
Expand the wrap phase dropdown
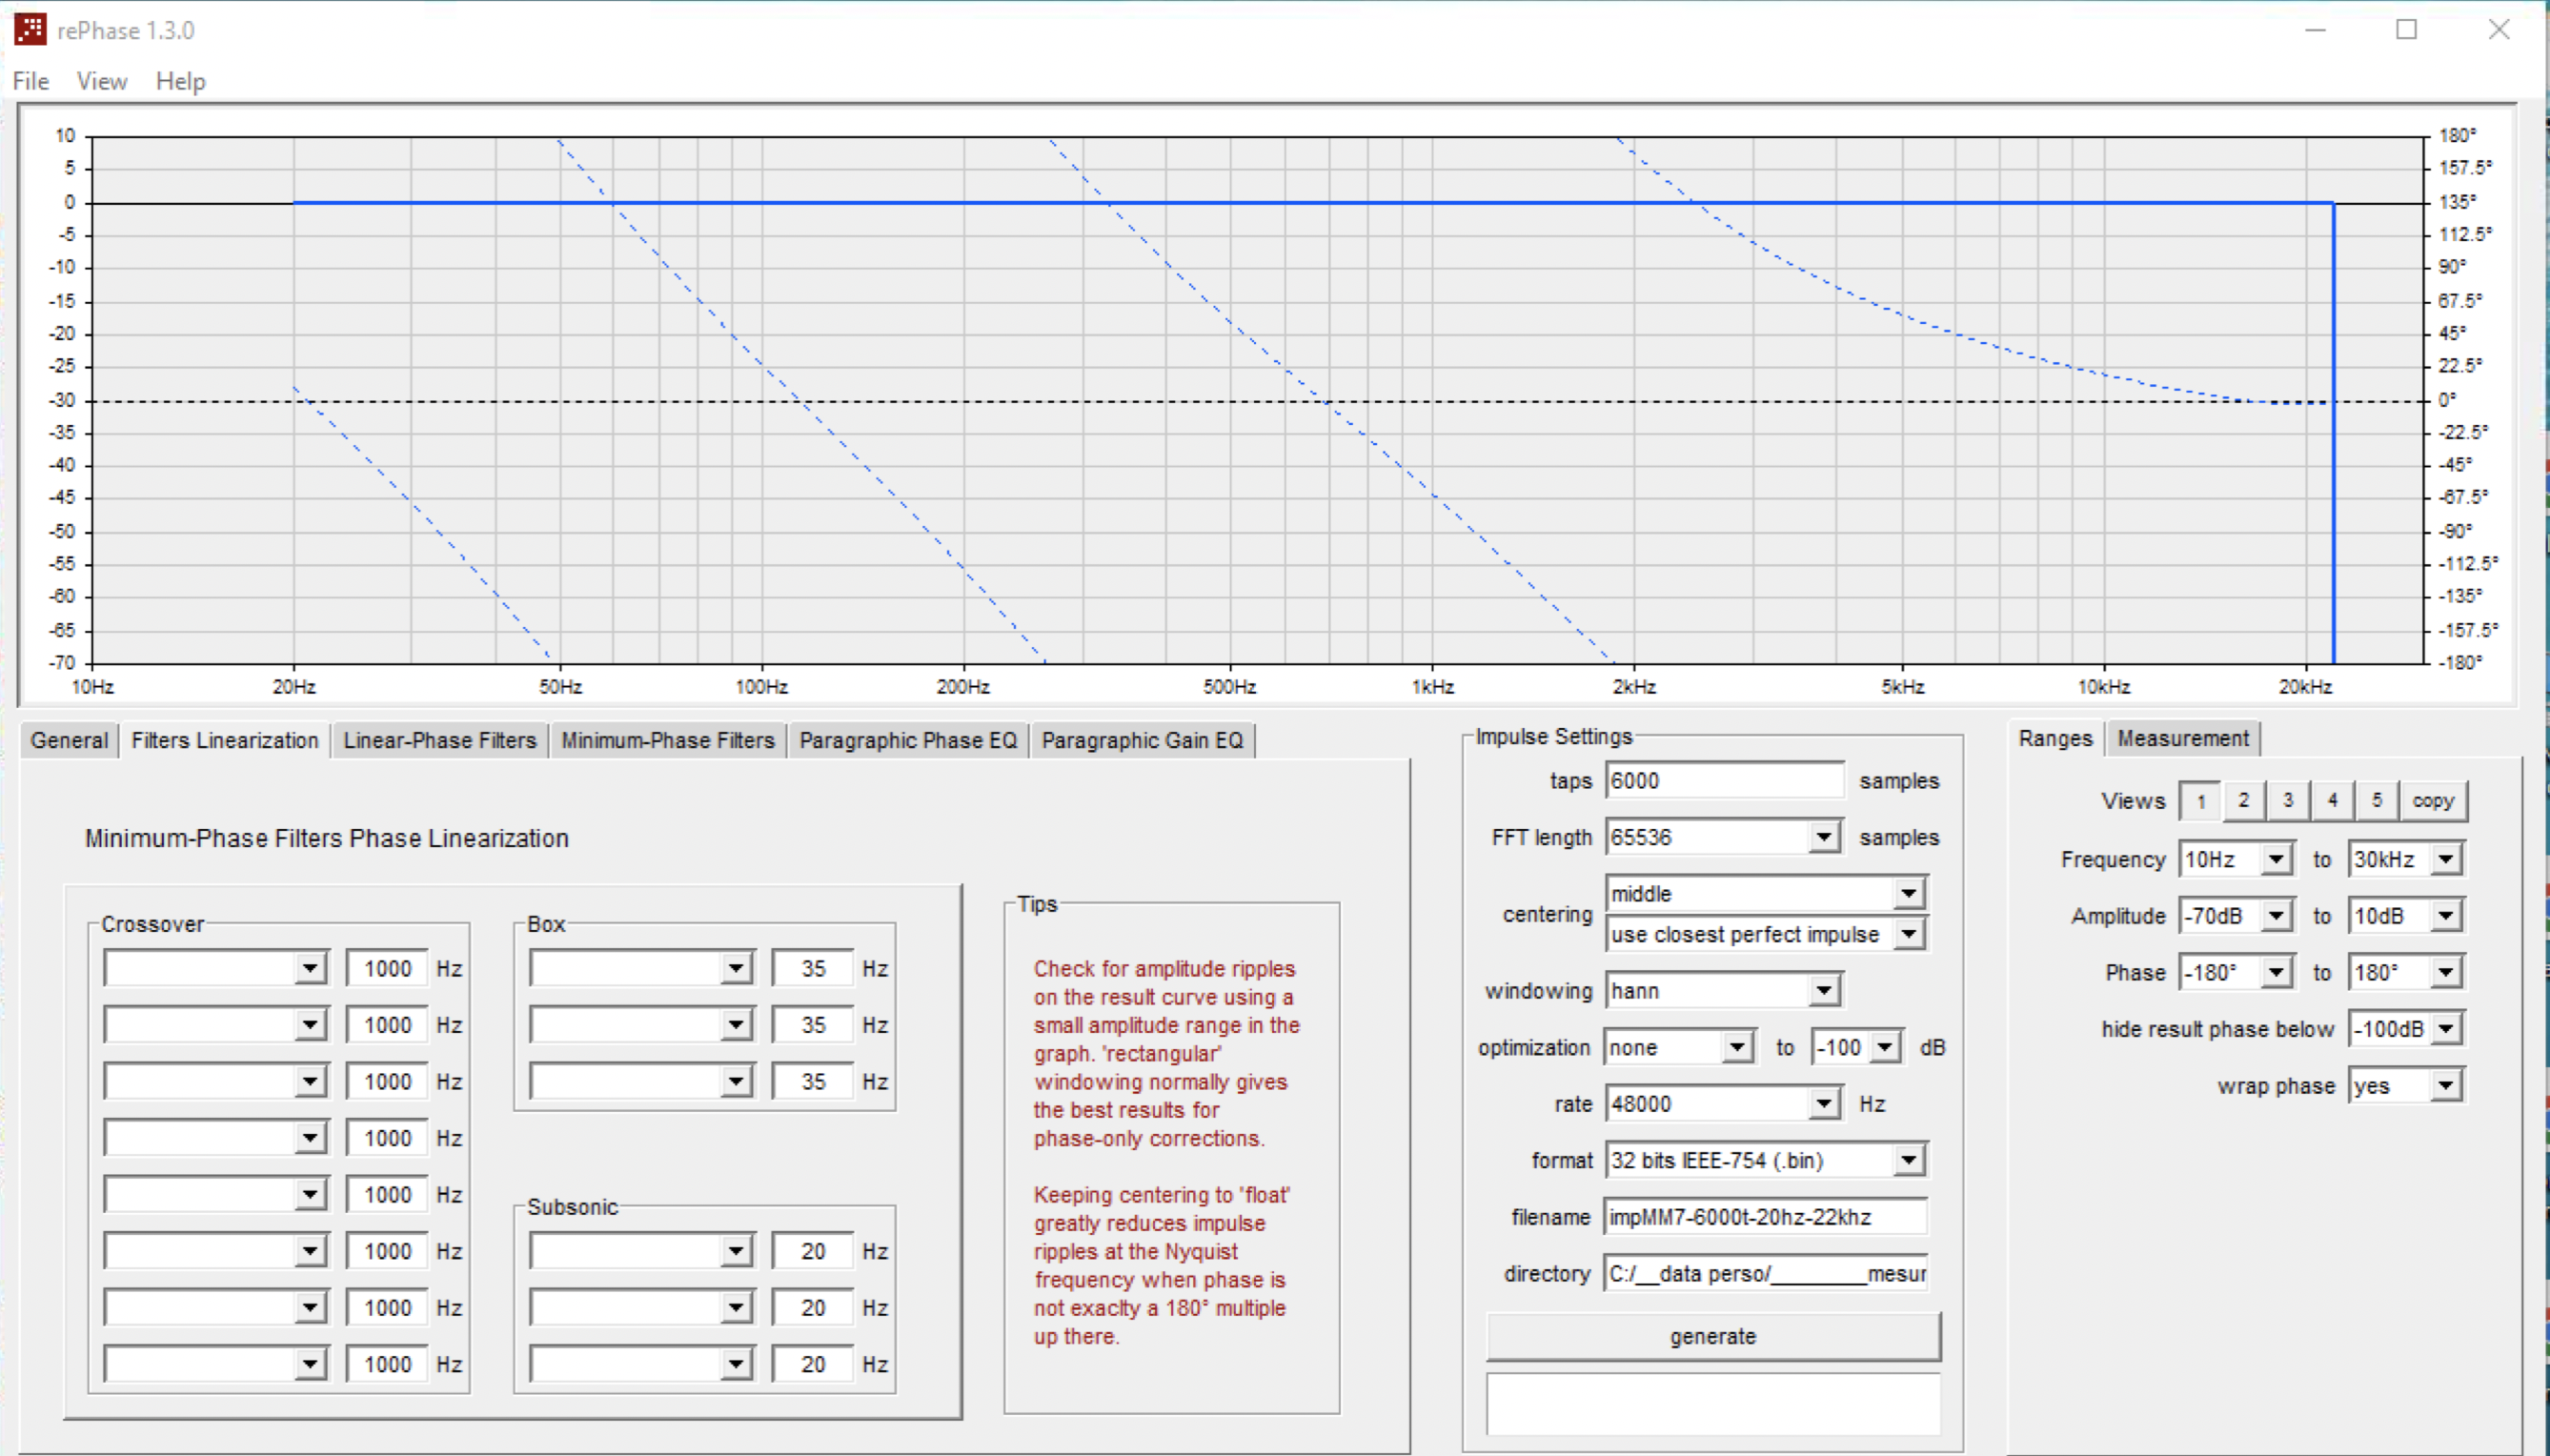click(2446, 1086)
